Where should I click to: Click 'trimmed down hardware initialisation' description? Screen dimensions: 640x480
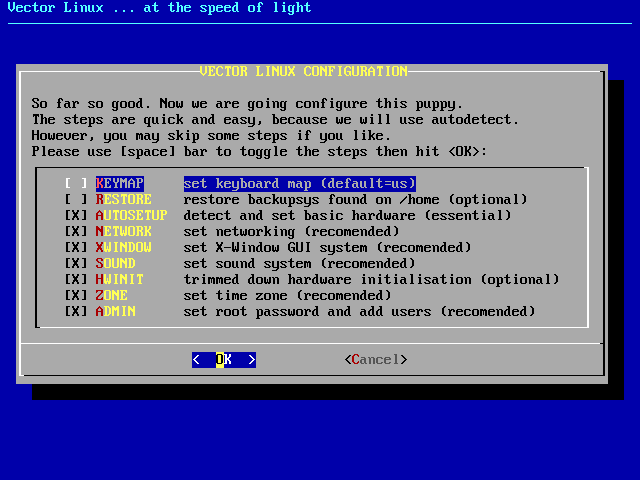click(372, 280)
